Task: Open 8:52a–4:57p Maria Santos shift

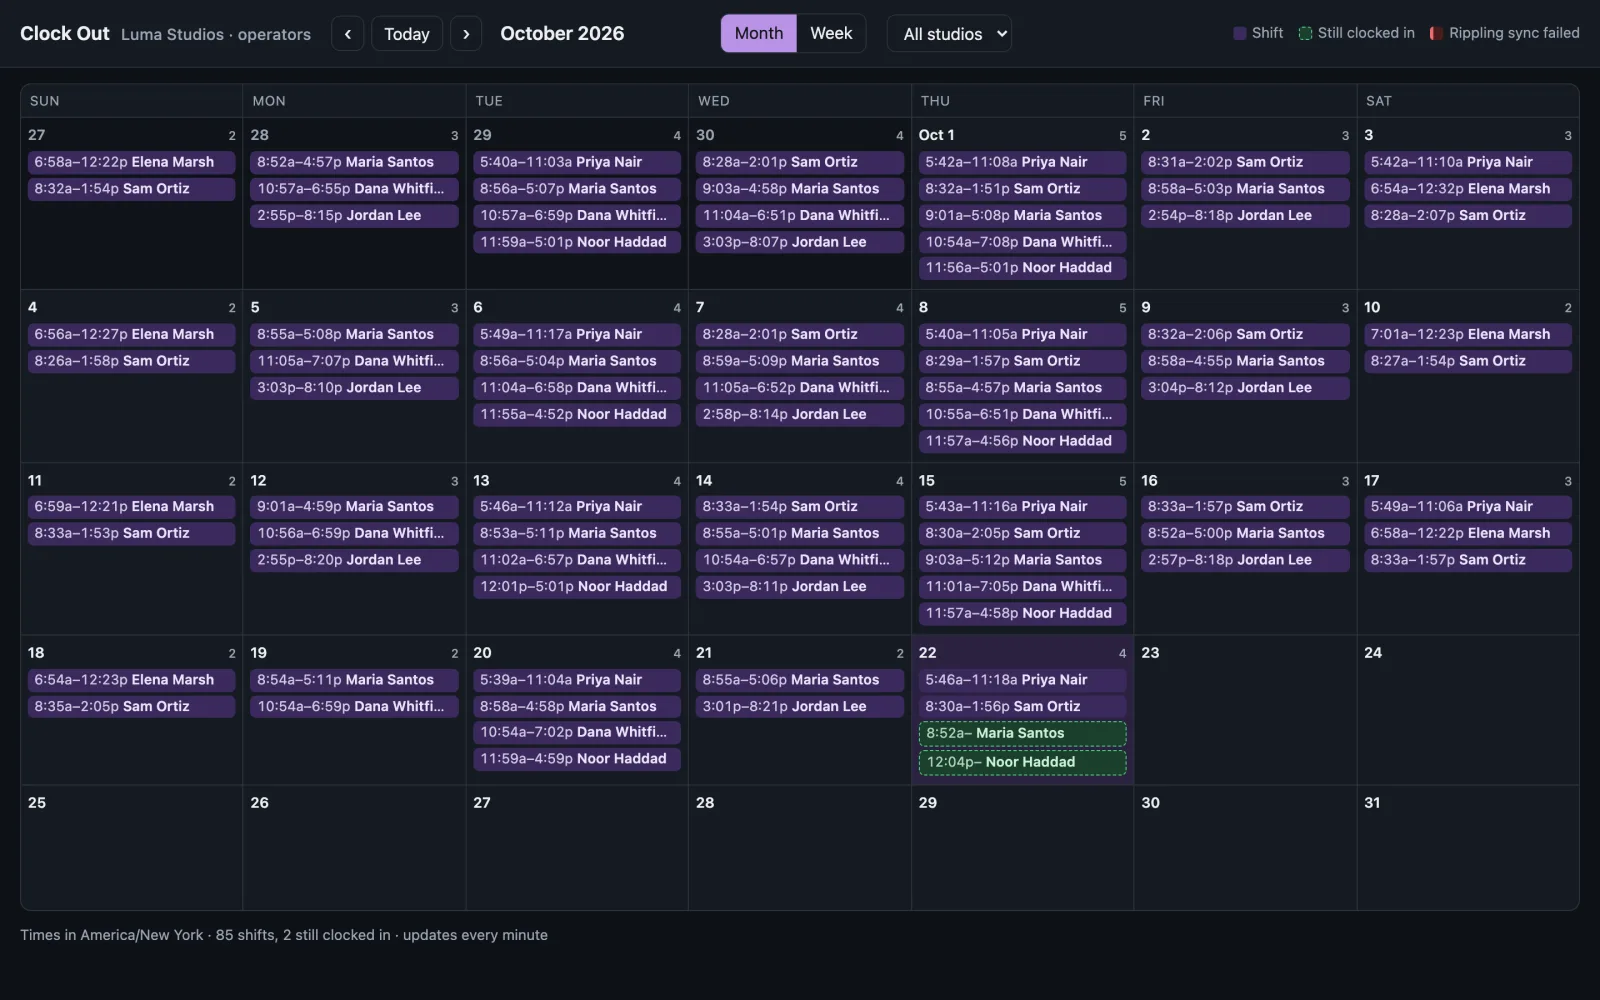Action: tap(354, 162)
